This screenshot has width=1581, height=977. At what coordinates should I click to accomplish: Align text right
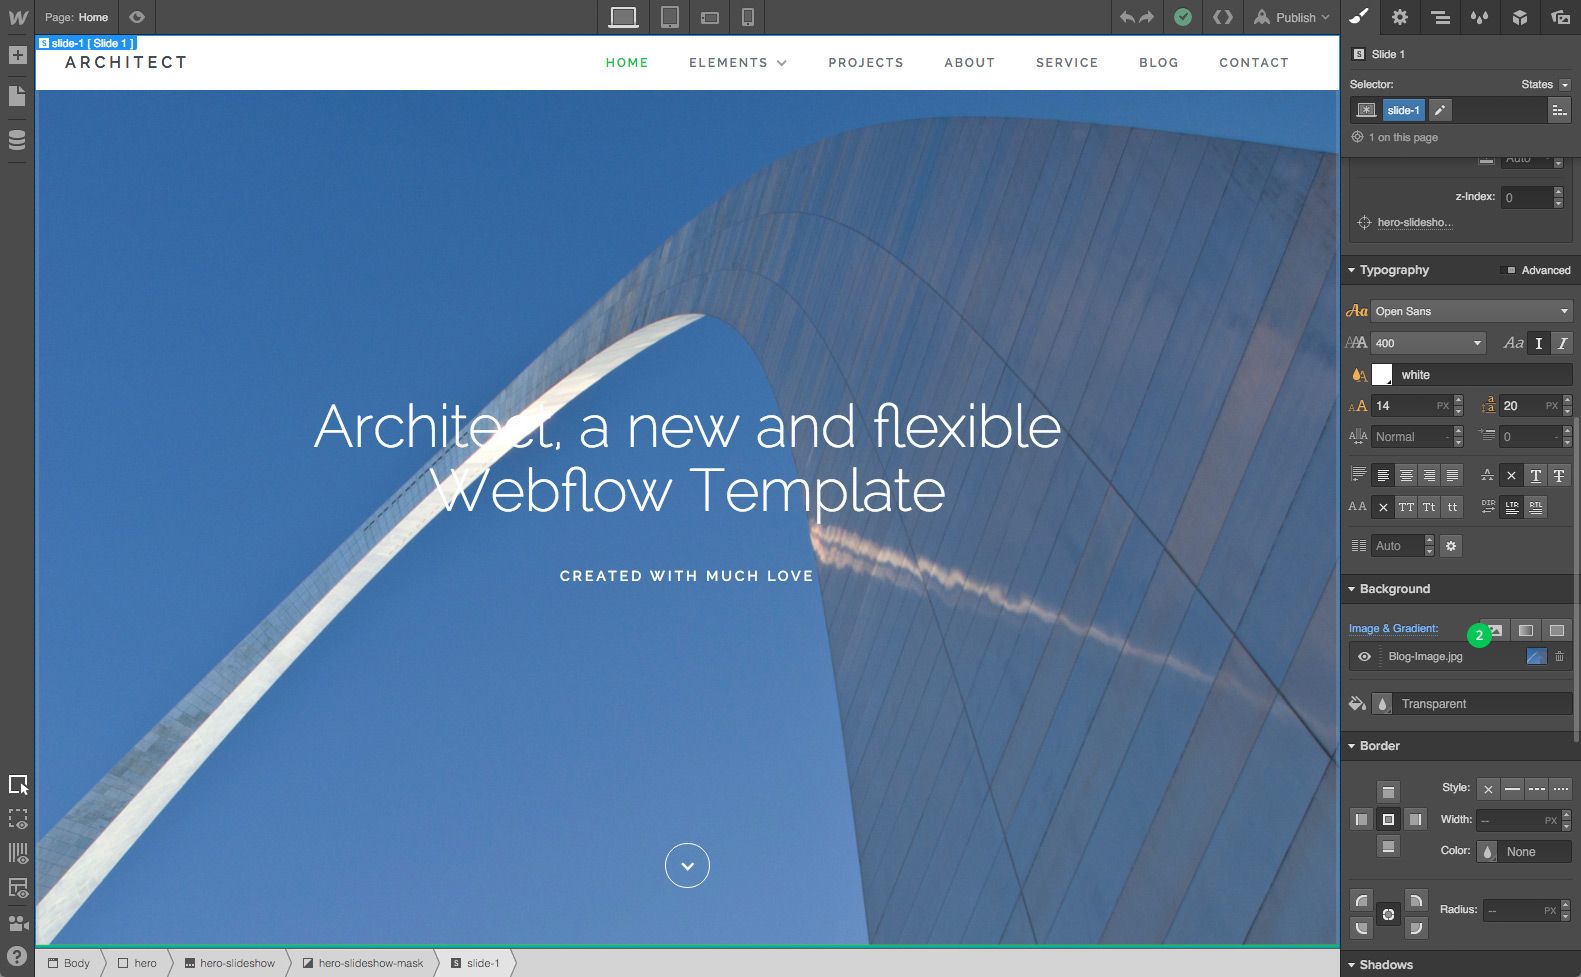click(x=1429, y=476)
